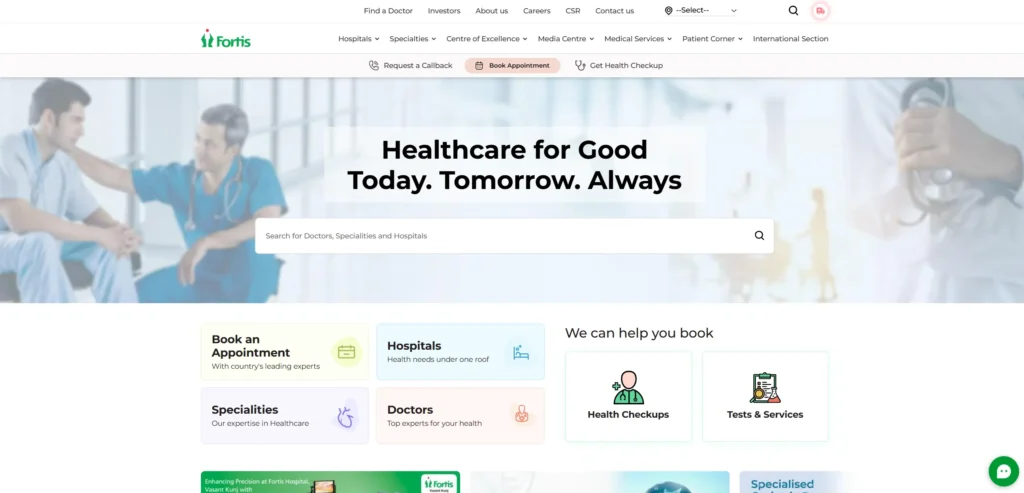This screenshot has height=493, width=1024.
Task: Expand the Hospitals menu
Action: (359, 39)
